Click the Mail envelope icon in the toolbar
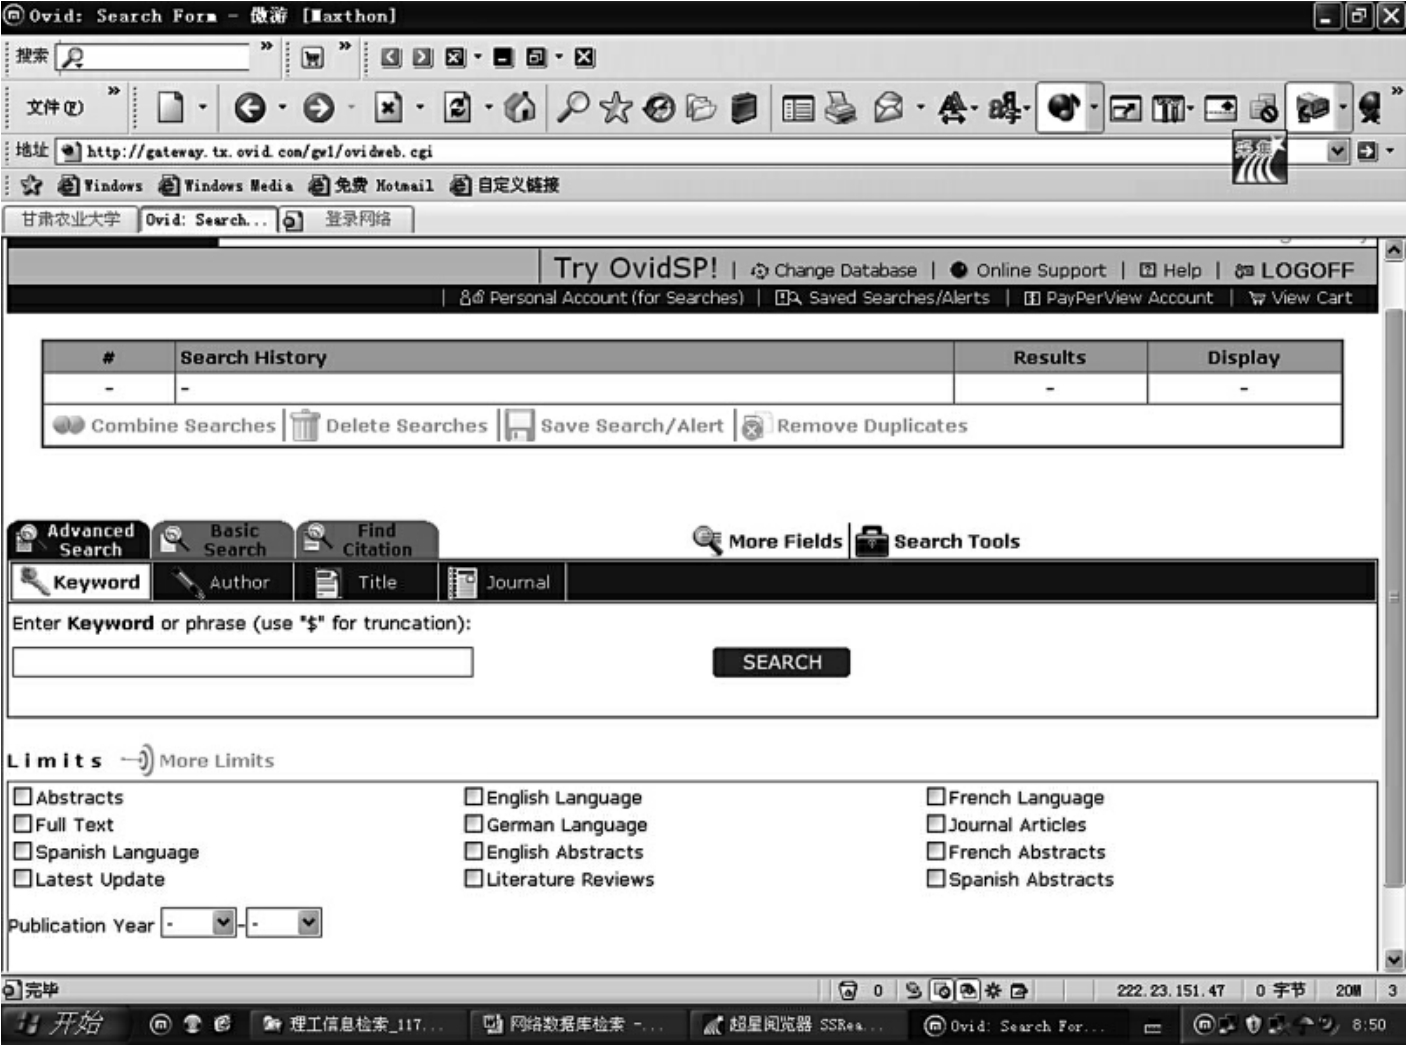The width and height of the screenshot is (1406, 1045). click(889, 107)
